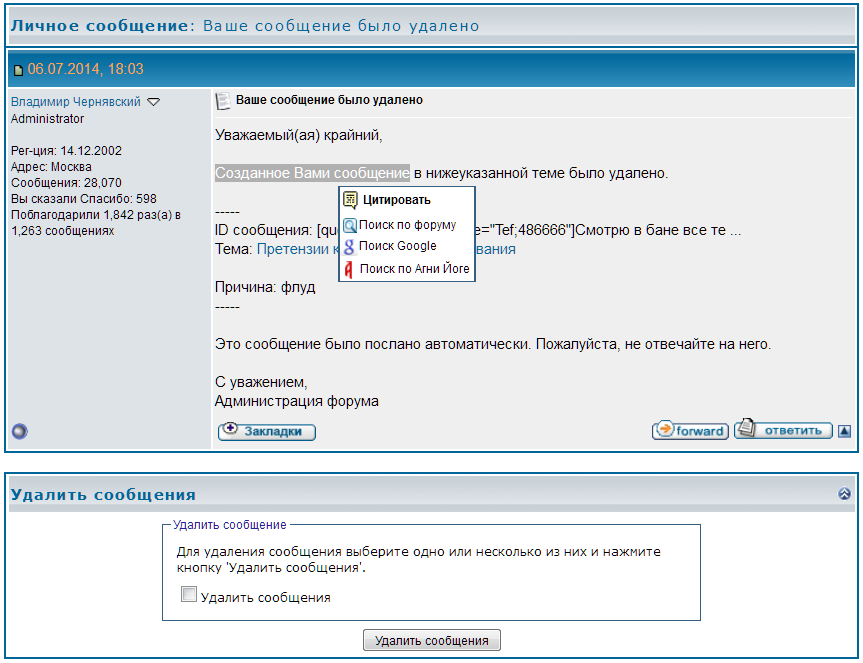Click the Google search icon in popup
The width and height of the screenshot is (863, 663).
click(x=349, y=246)
